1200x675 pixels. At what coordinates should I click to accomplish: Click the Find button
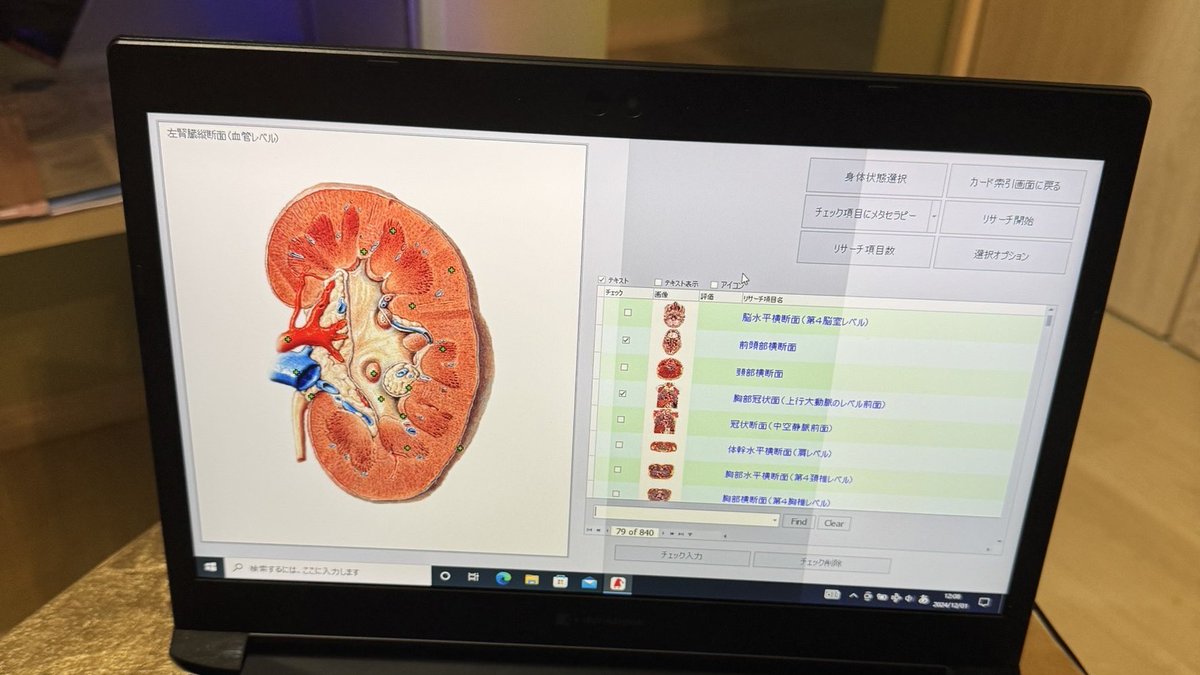click(x=798, y=522)
